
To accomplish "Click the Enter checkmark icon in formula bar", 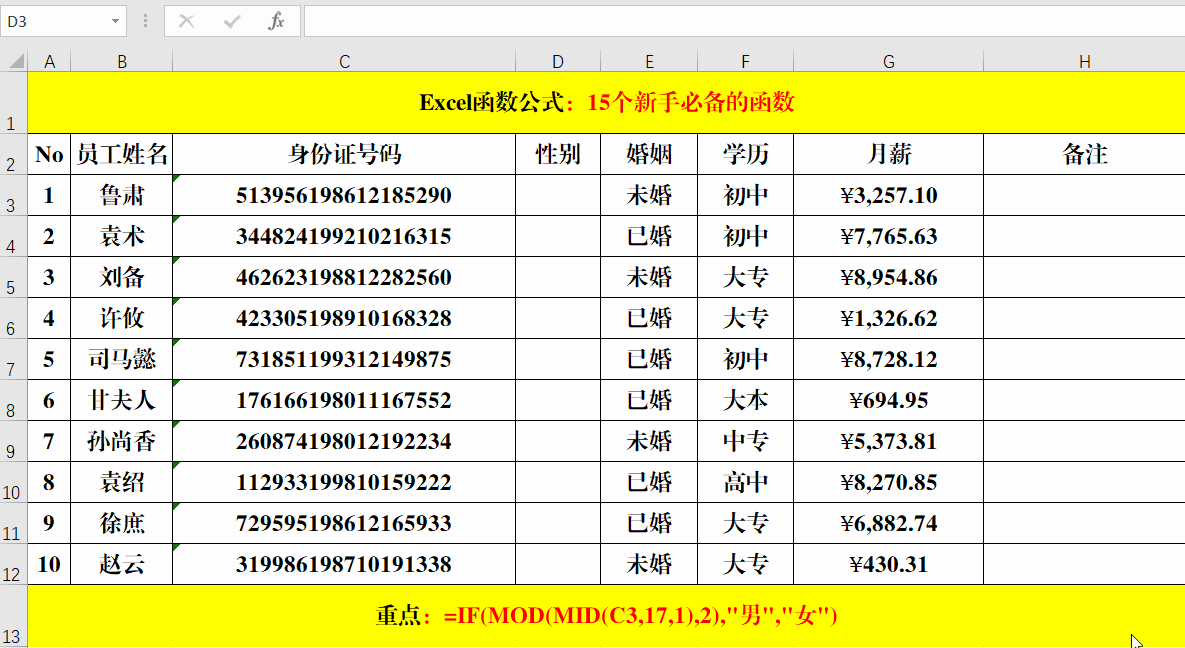I will tap(232, 21).
